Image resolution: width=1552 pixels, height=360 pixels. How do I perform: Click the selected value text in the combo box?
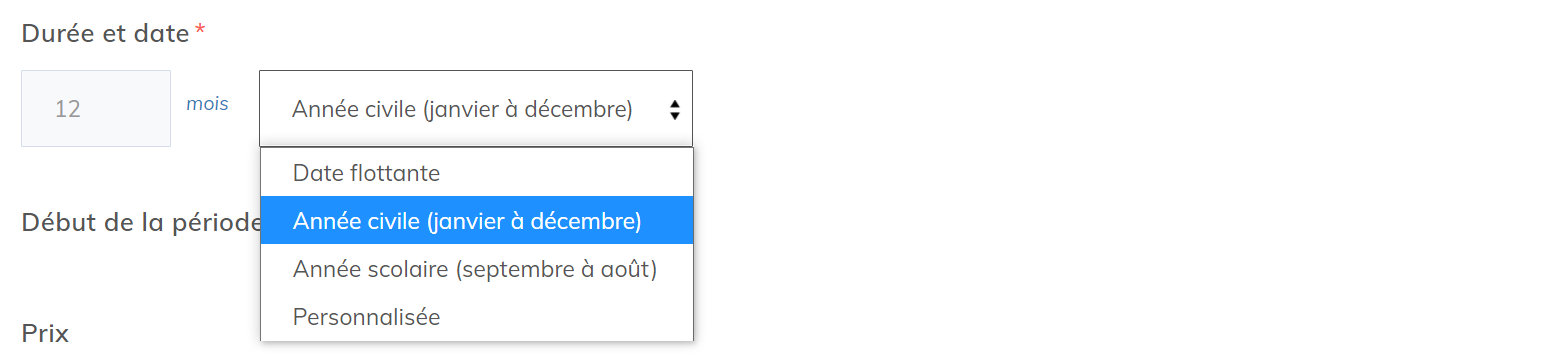click(462, 109)
